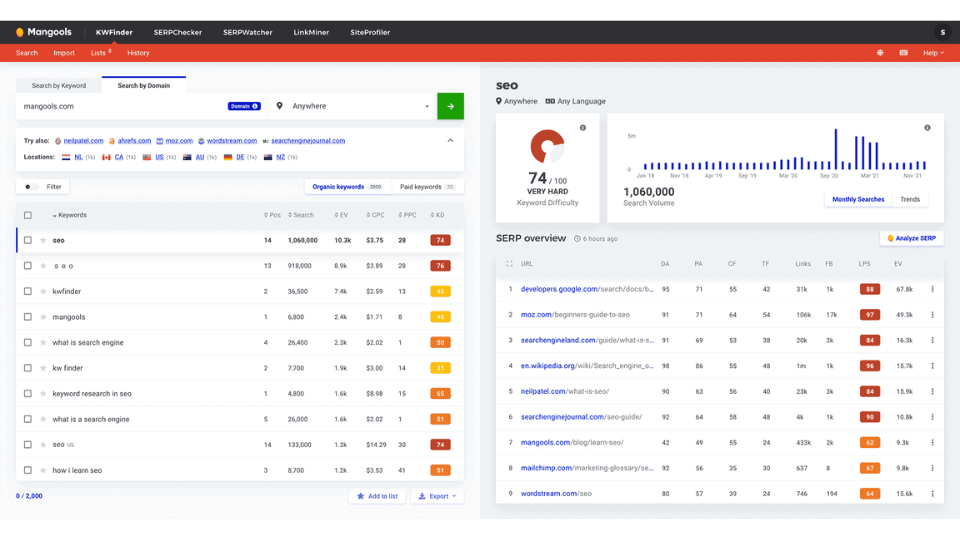Screen dimensions: 960x540
Task: Select the US location link
Action: [159, 157]
